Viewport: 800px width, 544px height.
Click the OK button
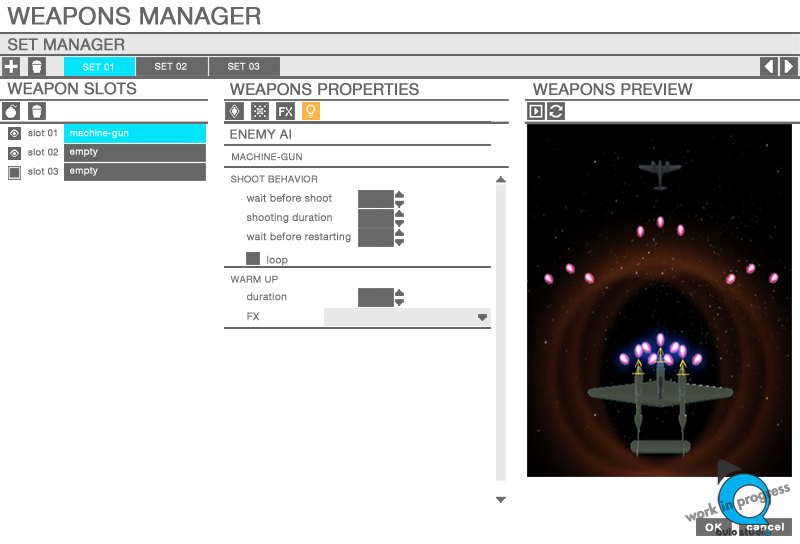(x=714, y=527)
